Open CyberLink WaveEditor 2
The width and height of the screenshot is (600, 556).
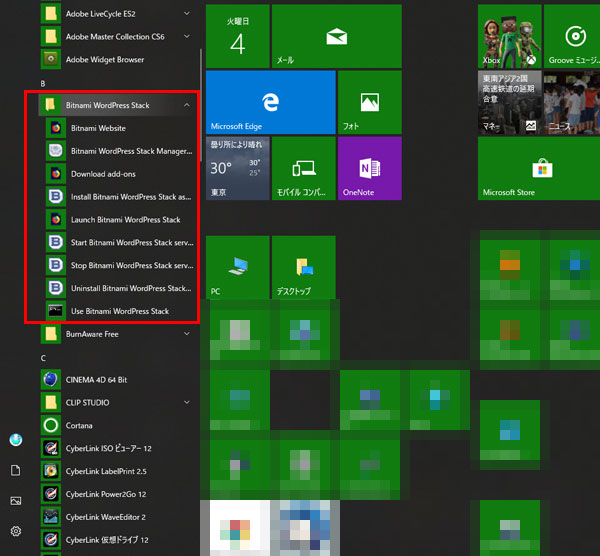click(x=119, y=517)
